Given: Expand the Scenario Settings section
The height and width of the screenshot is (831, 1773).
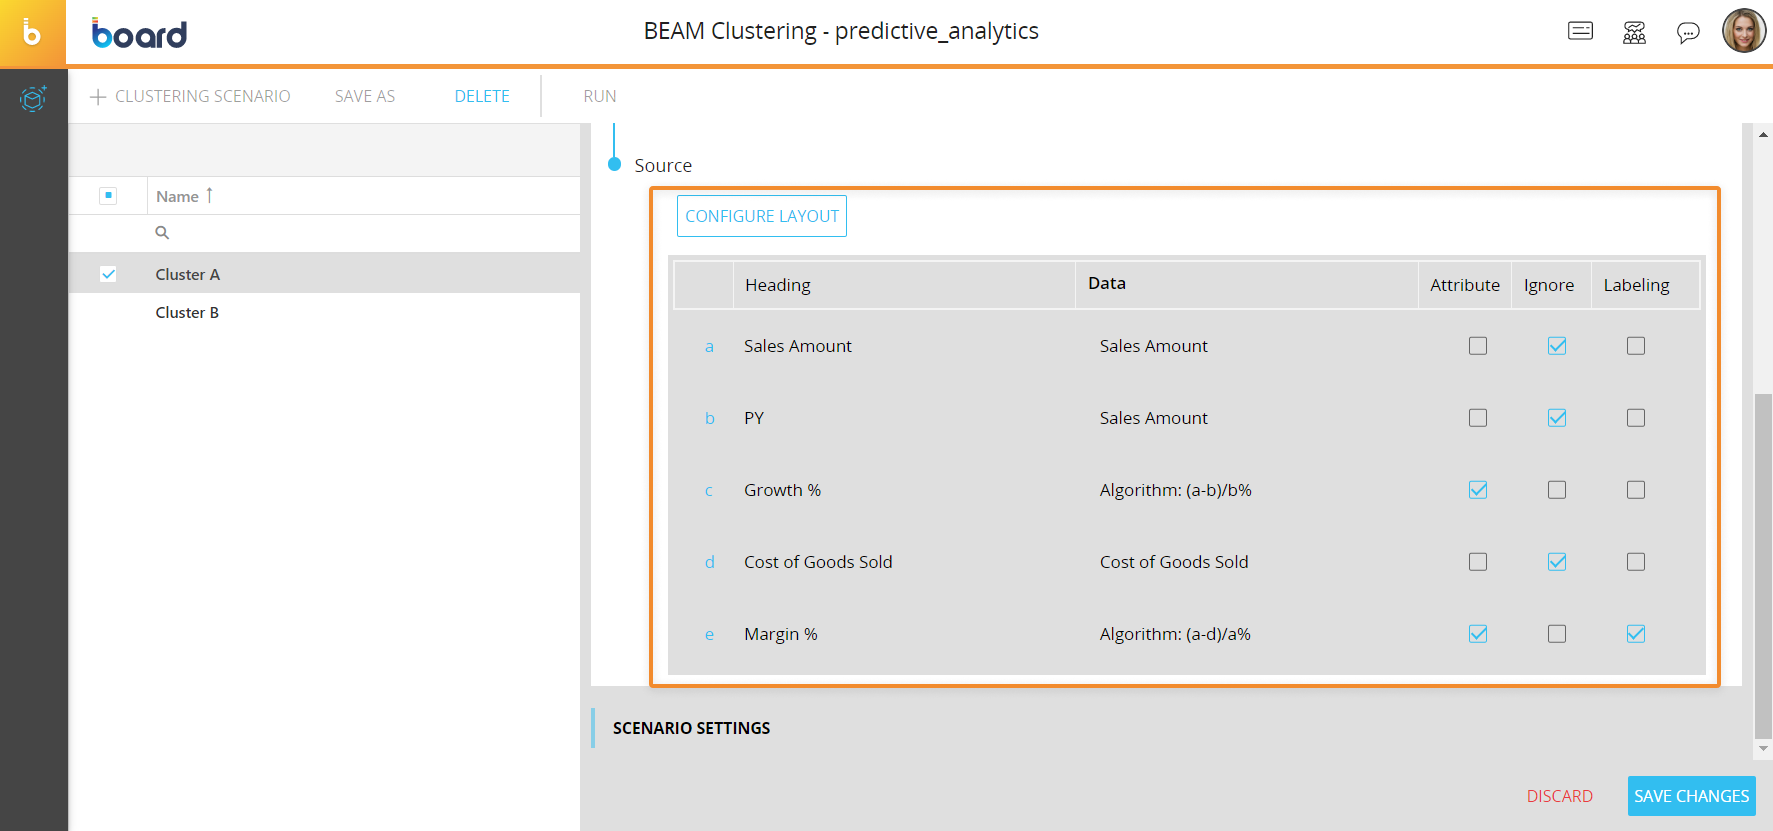Looking at the screenshot, I should coord(691,728).
